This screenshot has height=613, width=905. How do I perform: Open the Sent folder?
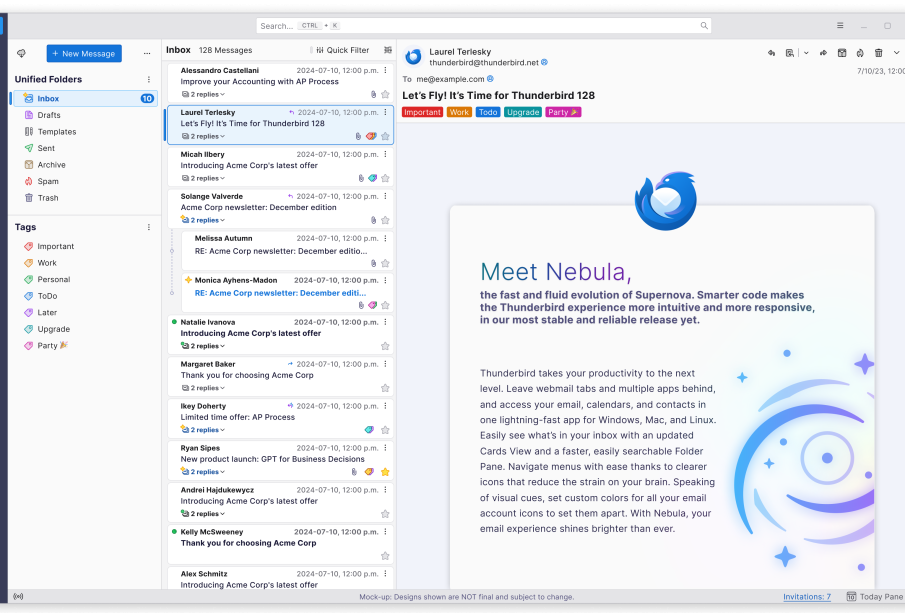[46, 148]
